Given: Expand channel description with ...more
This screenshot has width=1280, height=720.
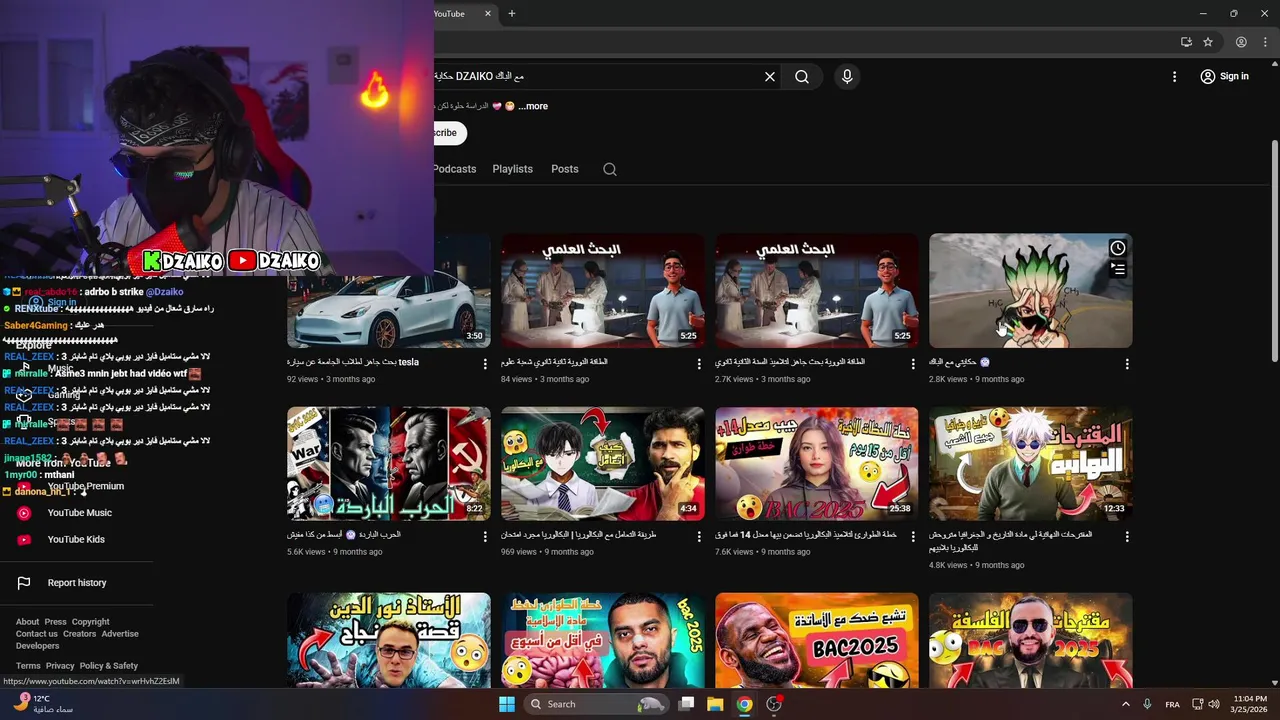Looking at the screenshot, I should [x=533, y=106].
